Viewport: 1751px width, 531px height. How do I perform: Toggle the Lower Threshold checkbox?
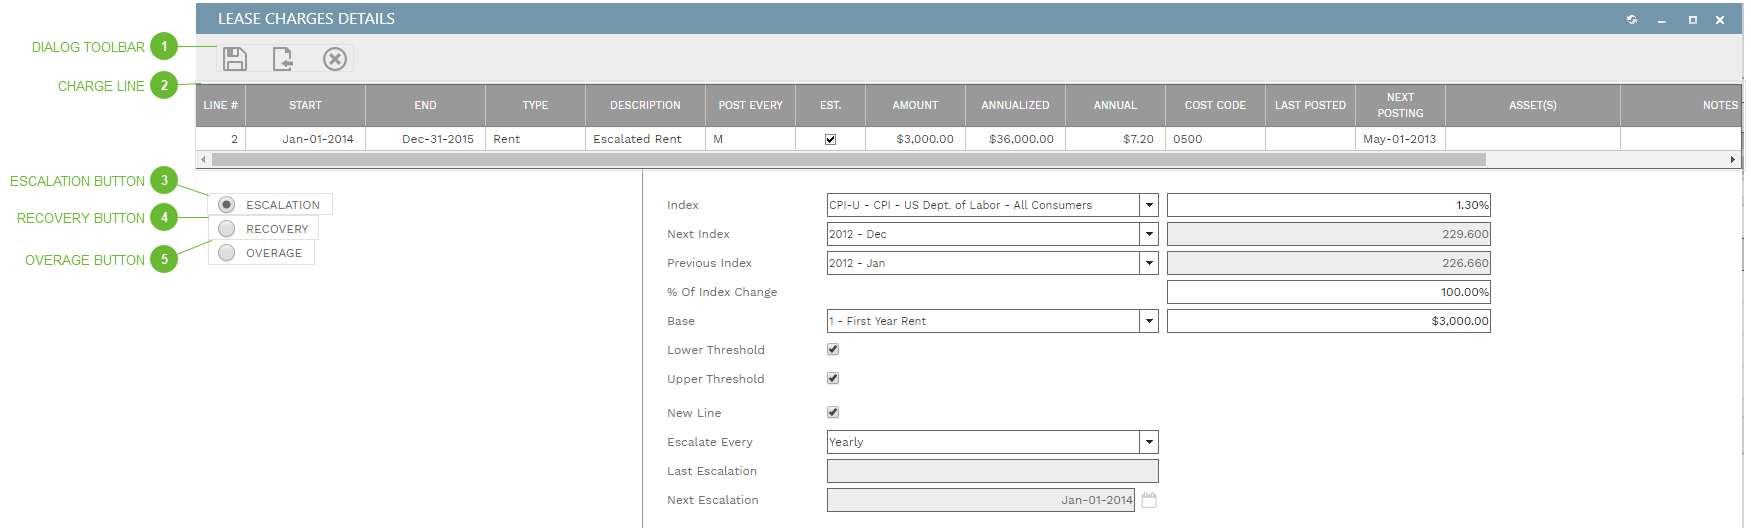coord(833,349)
